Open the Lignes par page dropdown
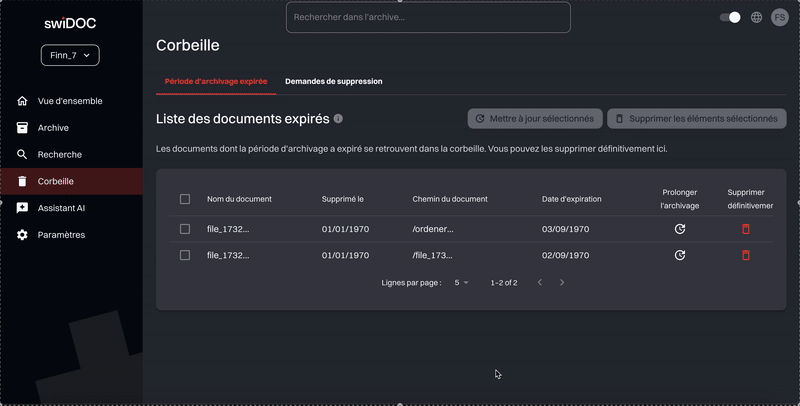 coord(461,283)
